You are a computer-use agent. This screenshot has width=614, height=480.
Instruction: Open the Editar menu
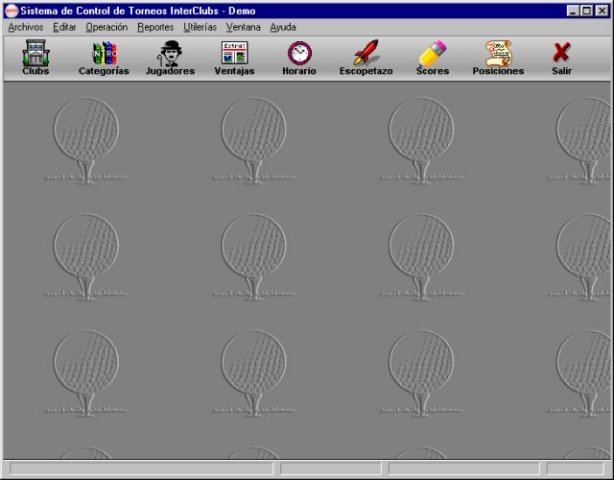64,27
